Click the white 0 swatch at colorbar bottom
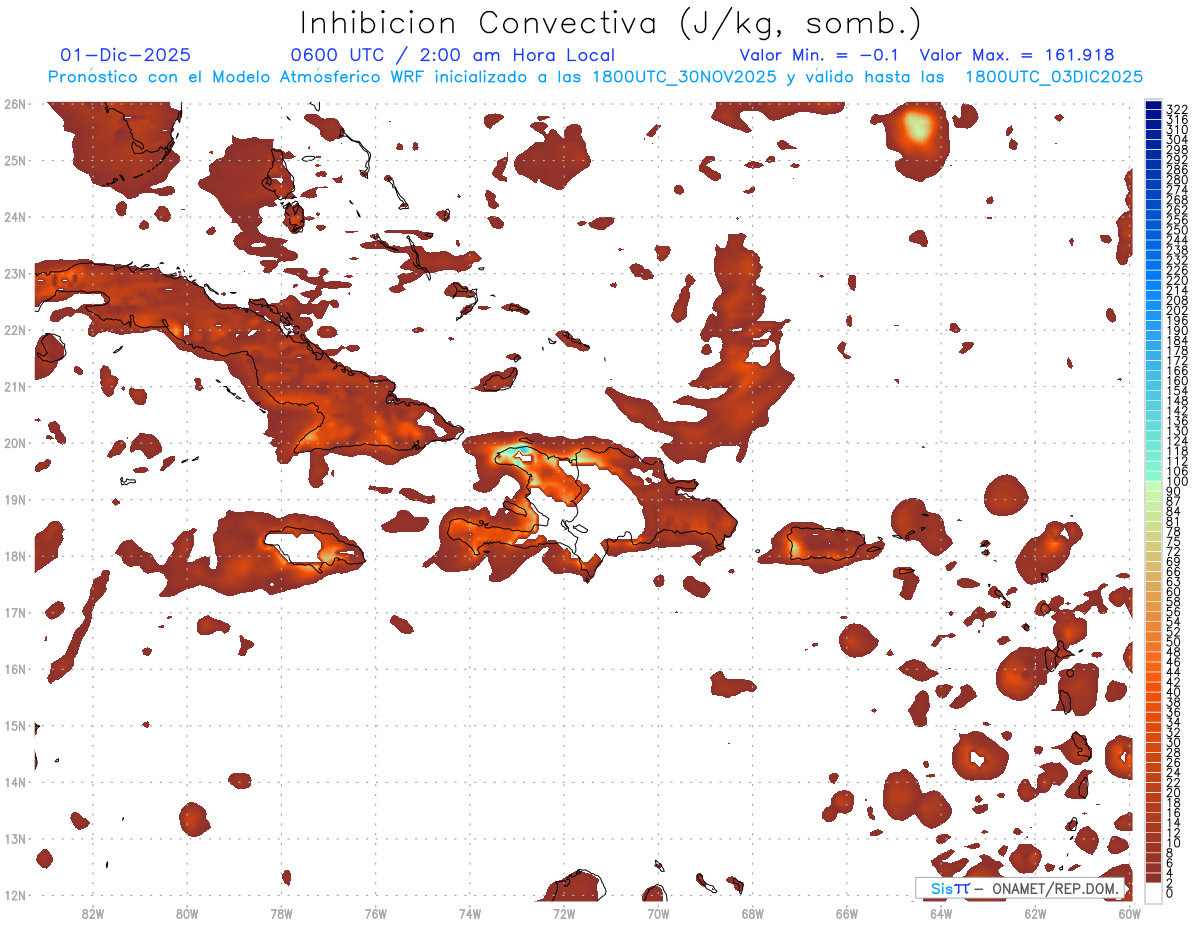This screenshot has height=927, width=1200. 1153,894
